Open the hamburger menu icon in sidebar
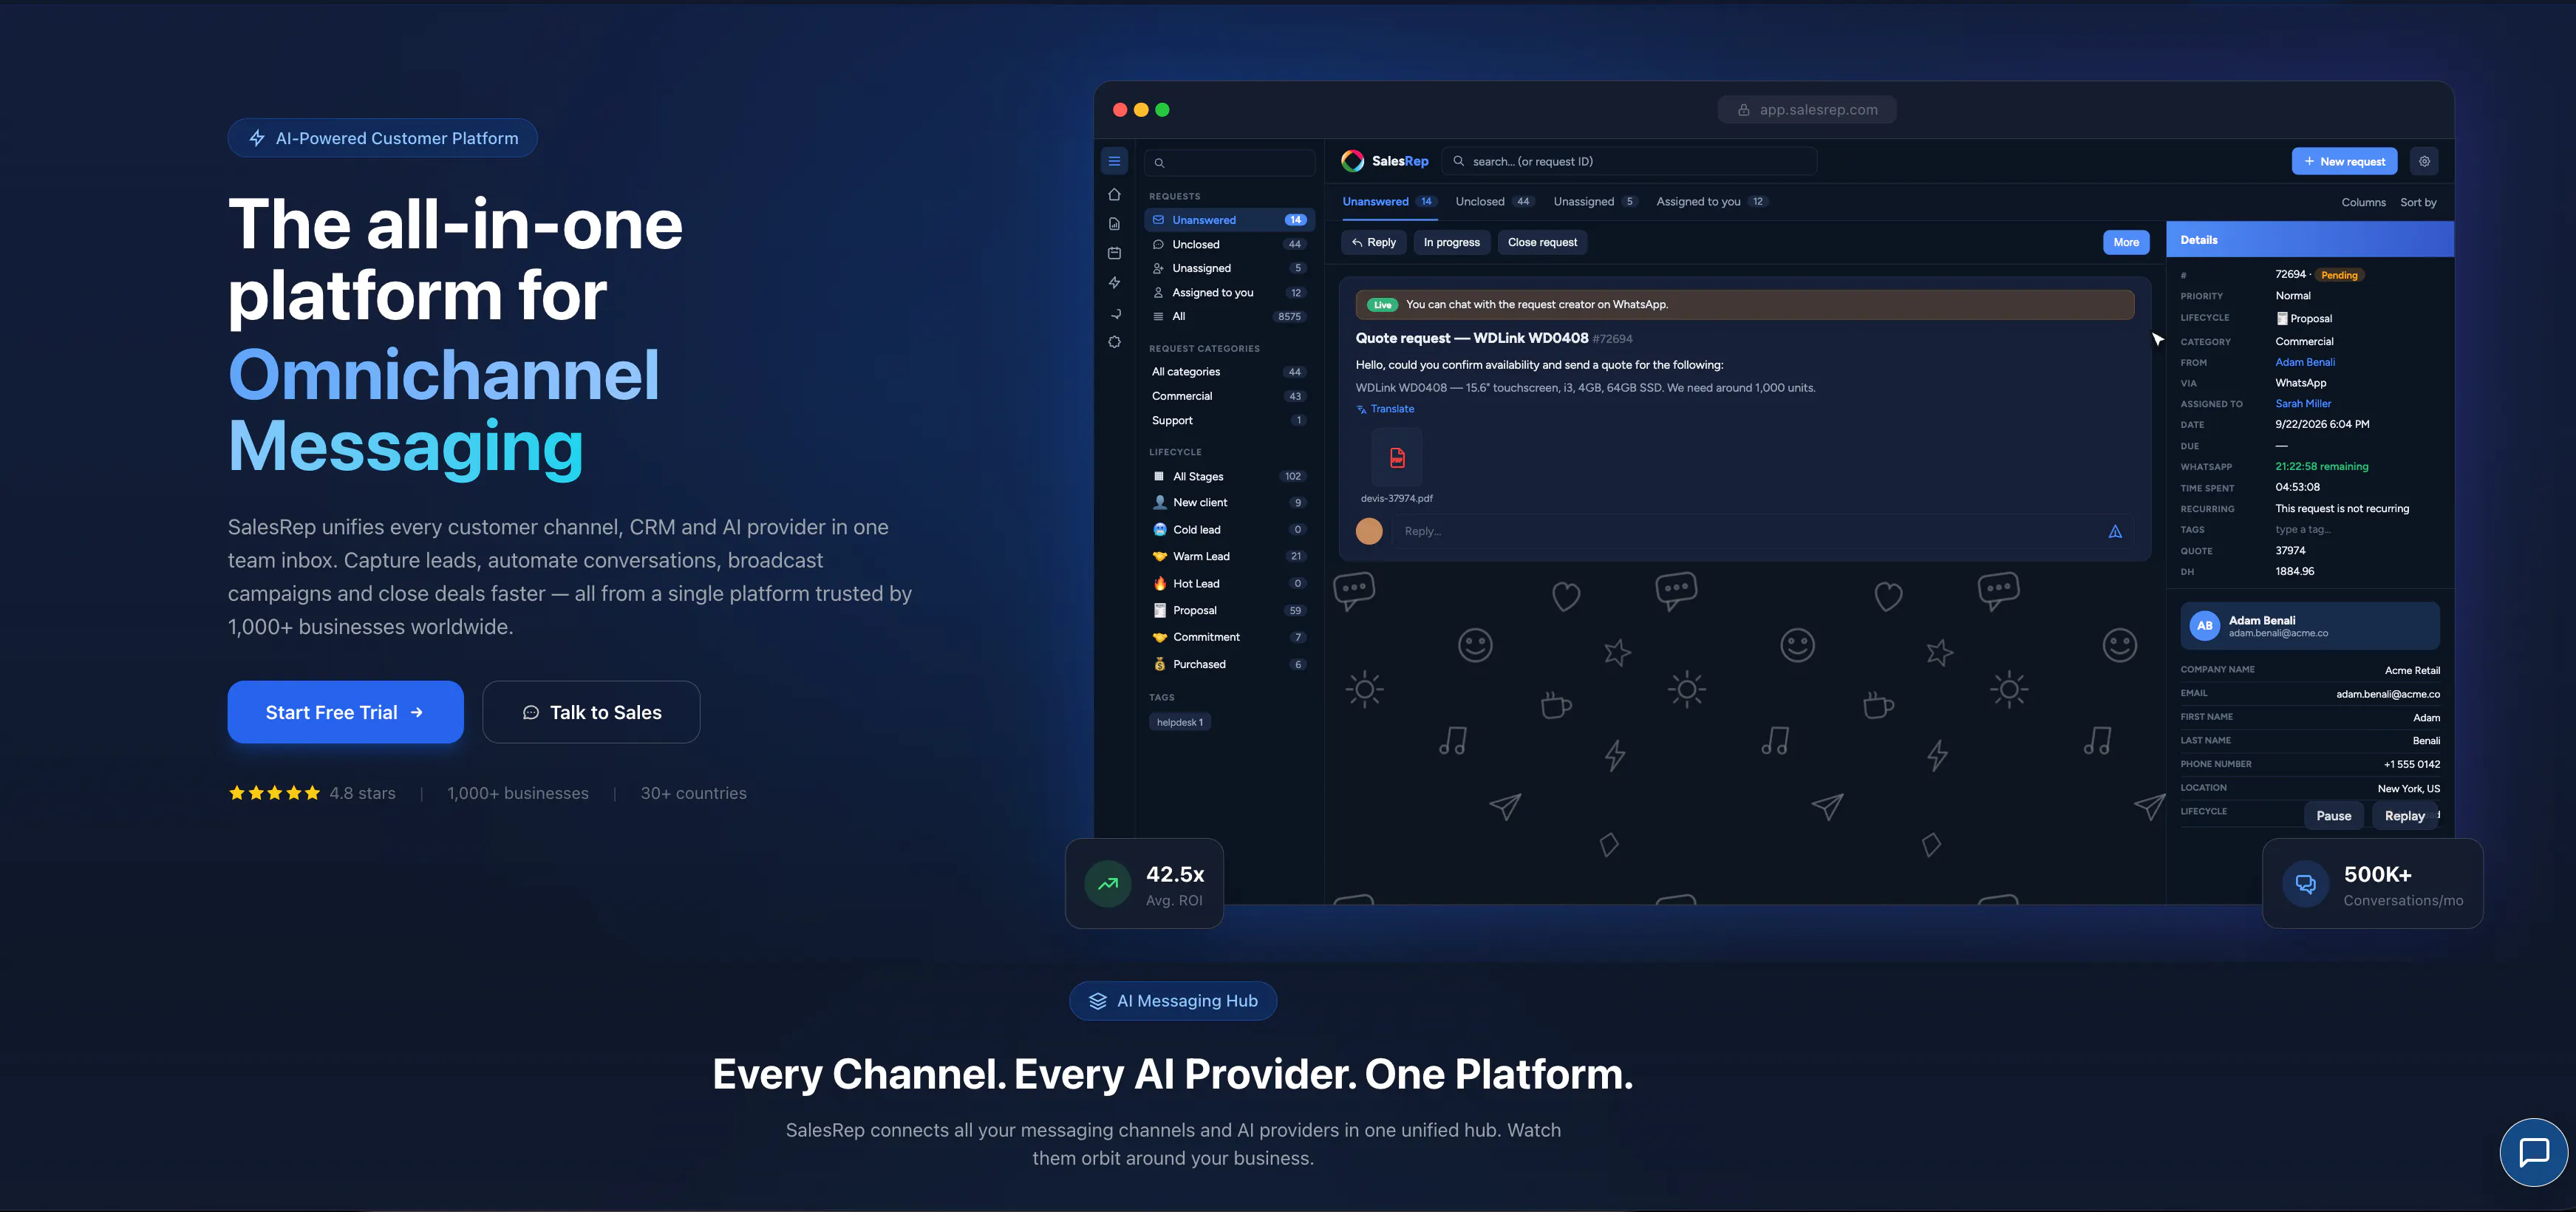 pyautogui.click(x=1114, y=161)
